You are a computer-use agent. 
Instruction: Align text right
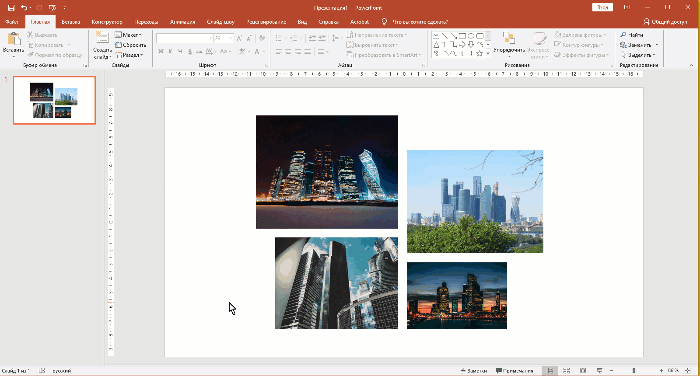coord(298,52)
